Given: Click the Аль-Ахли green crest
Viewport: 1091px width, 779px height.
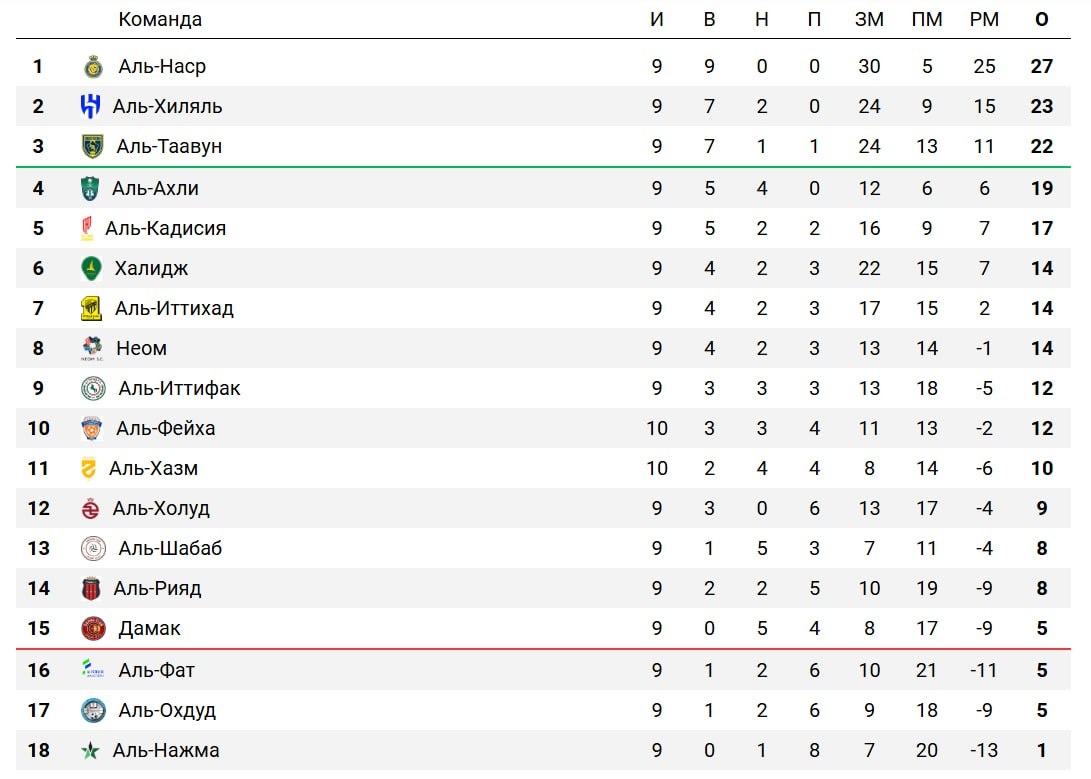Looking at the screenshot, I should tap(90, 188).
